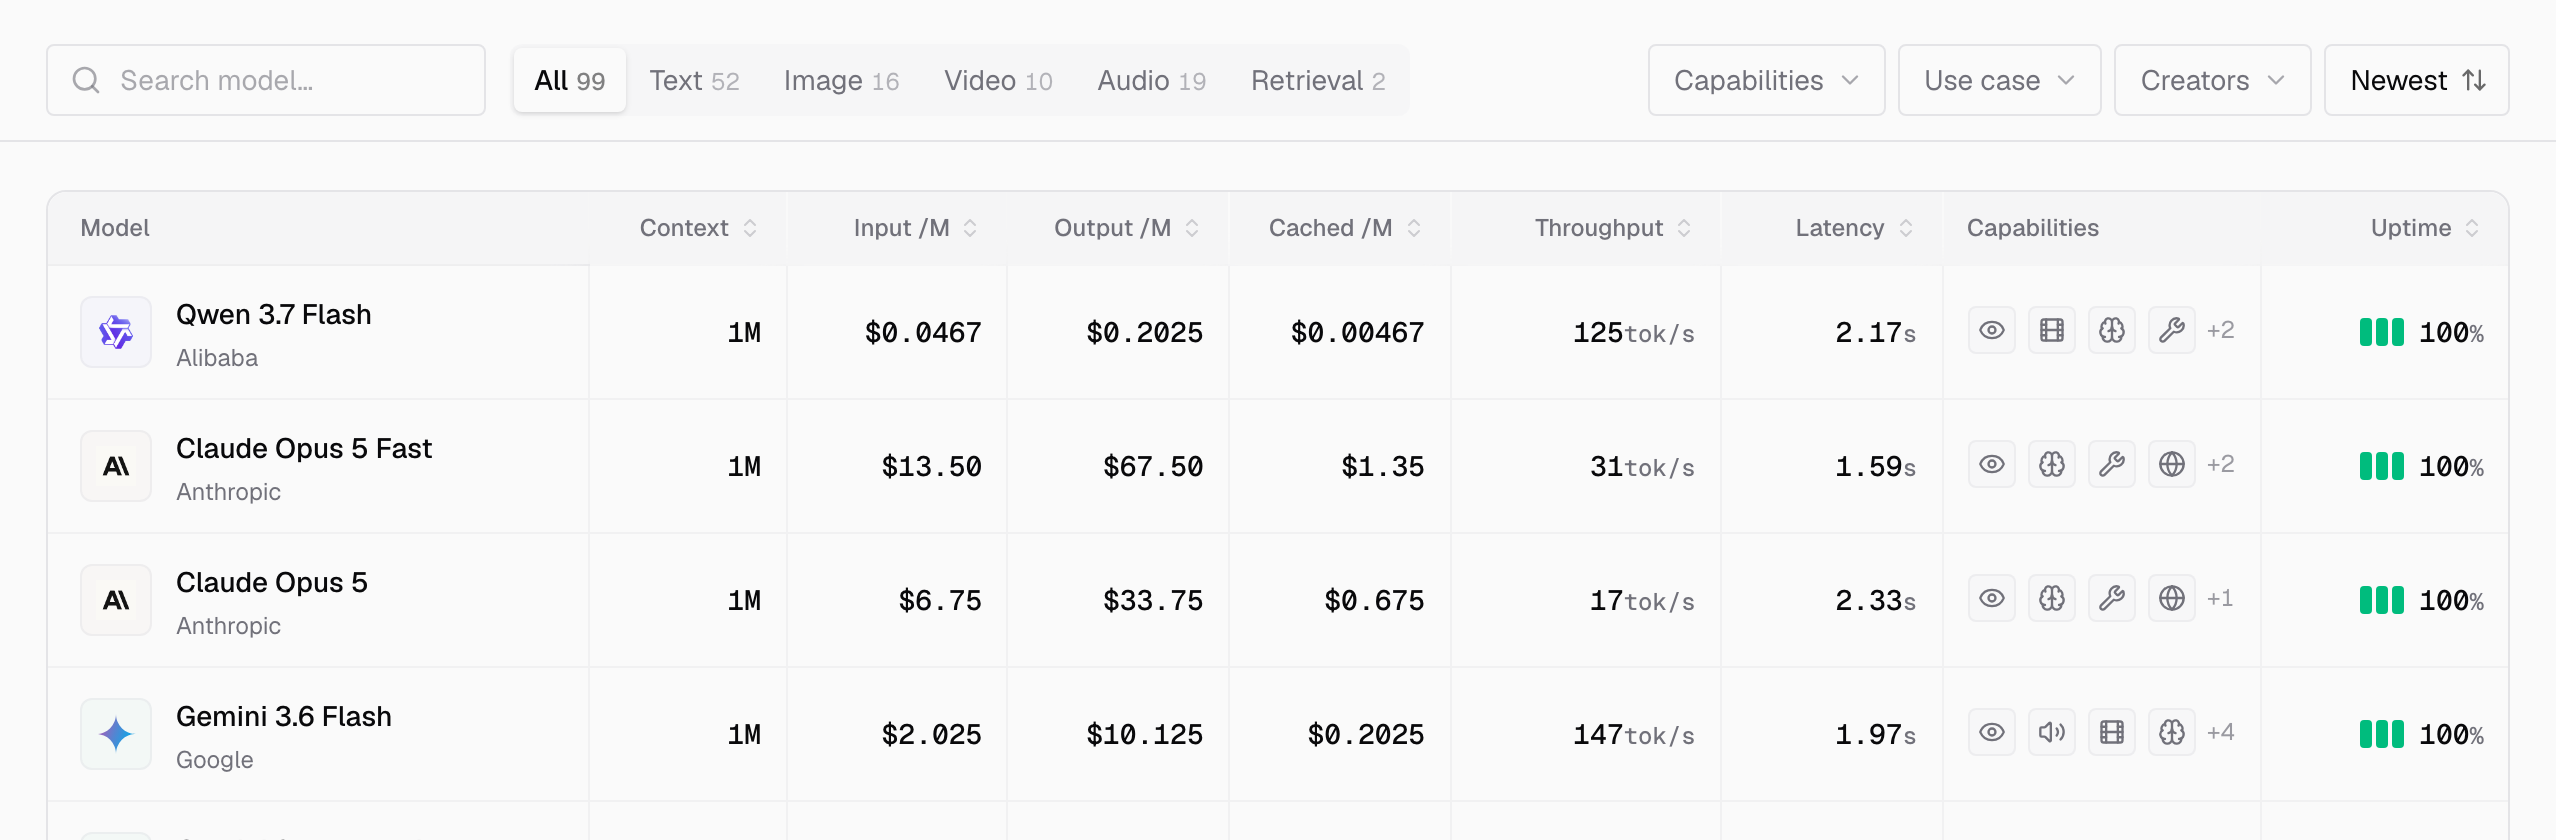Viewport: 2556px width, 840px height.
Task: Sort the table by Input /M price
Action: (x=915, y=228)
